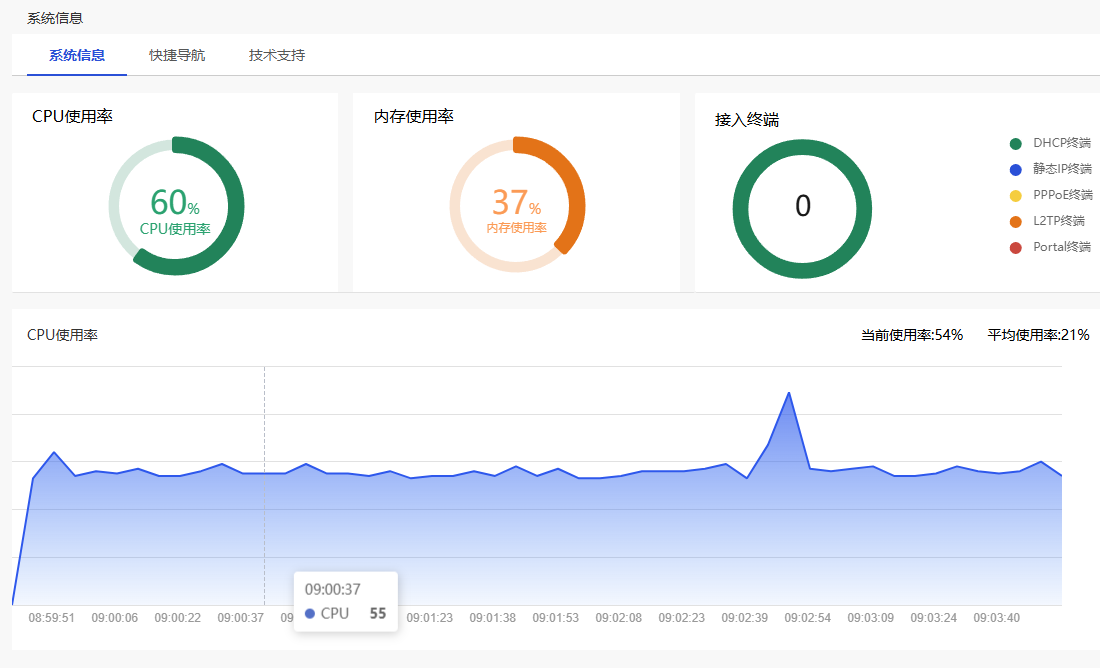Click the green 接入终端 ring showing 0

point(803,208)
